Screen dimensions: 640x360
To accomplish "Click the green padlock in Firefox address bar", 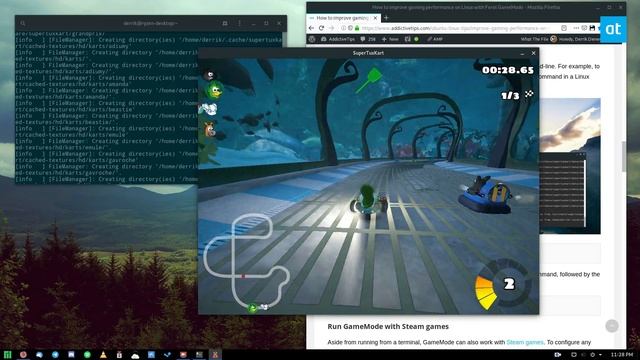I will (x=357, y=28).
